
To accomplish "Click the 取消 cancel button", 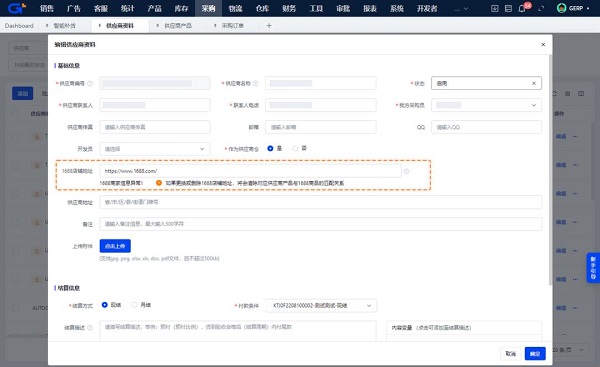I will [510, 354].
